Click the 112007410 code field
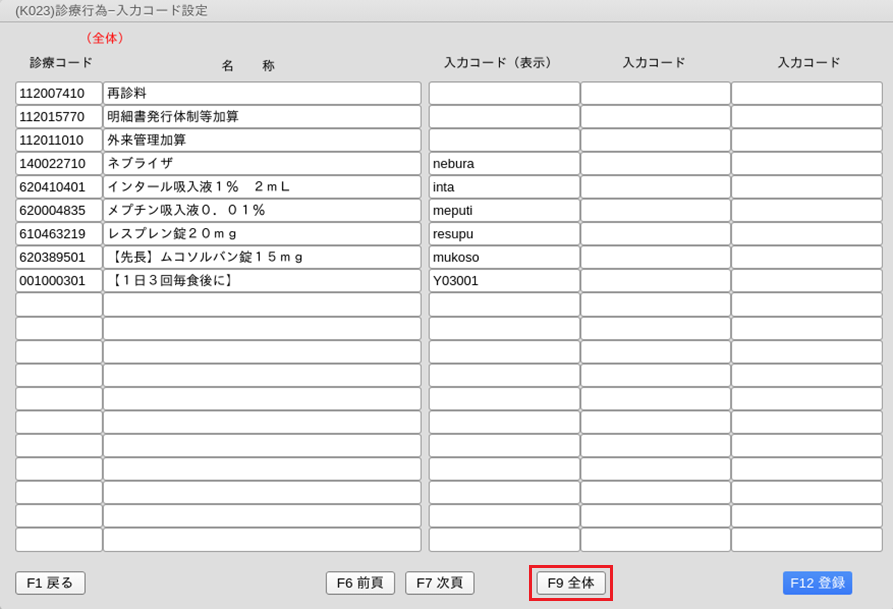This screenshot has height=609, width=893. (x=59, y=93)
